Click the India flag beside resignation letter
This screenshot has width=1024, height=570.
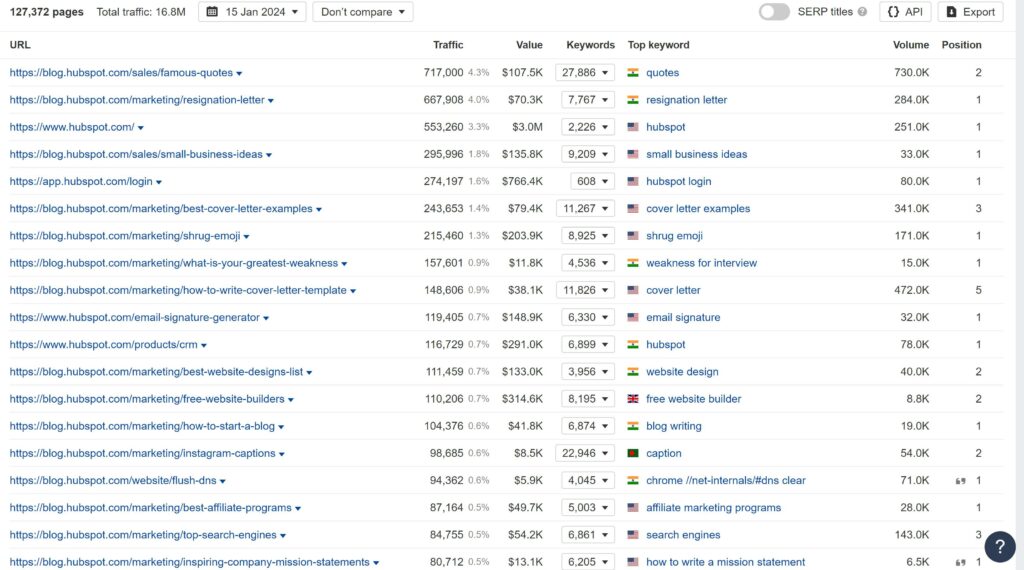(x=633, y=100)
